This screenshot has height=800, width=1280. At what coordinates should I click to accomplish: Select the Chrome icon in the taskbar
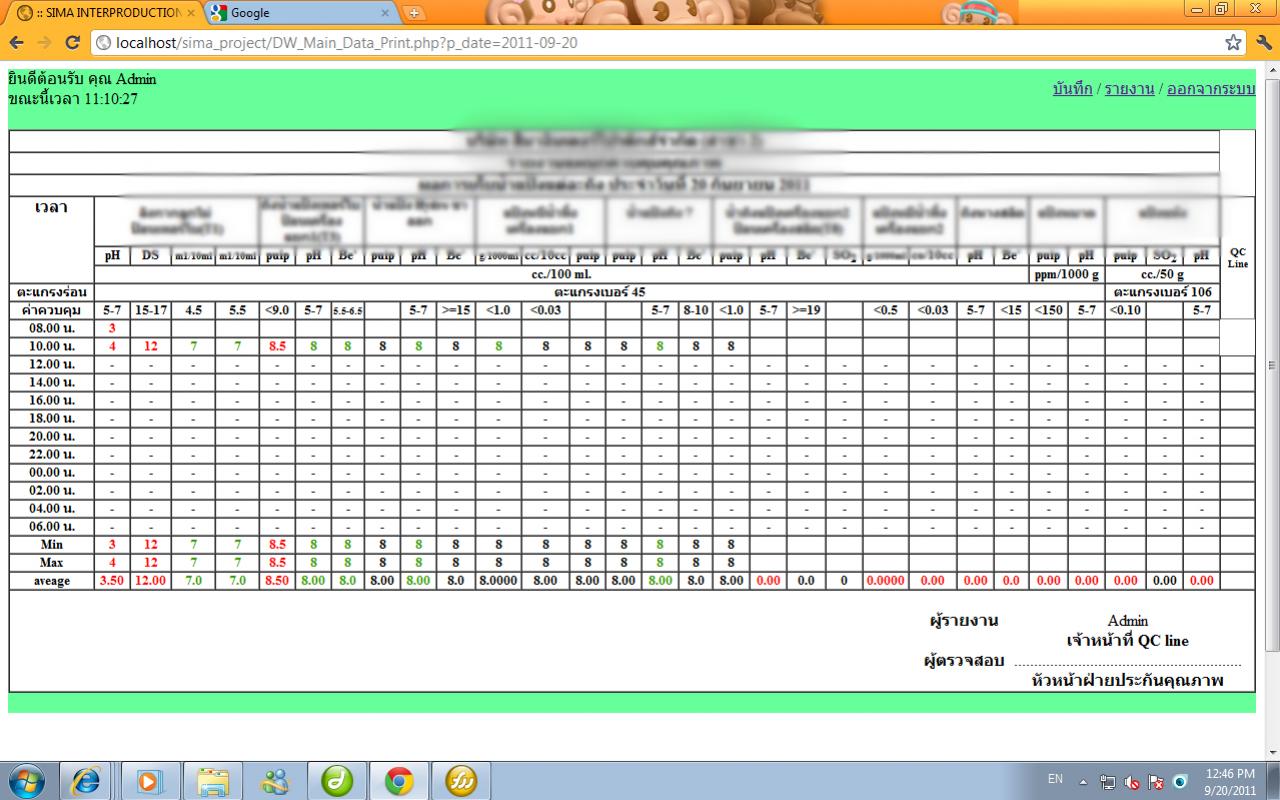pyautogui.click(x=400, y=781)
